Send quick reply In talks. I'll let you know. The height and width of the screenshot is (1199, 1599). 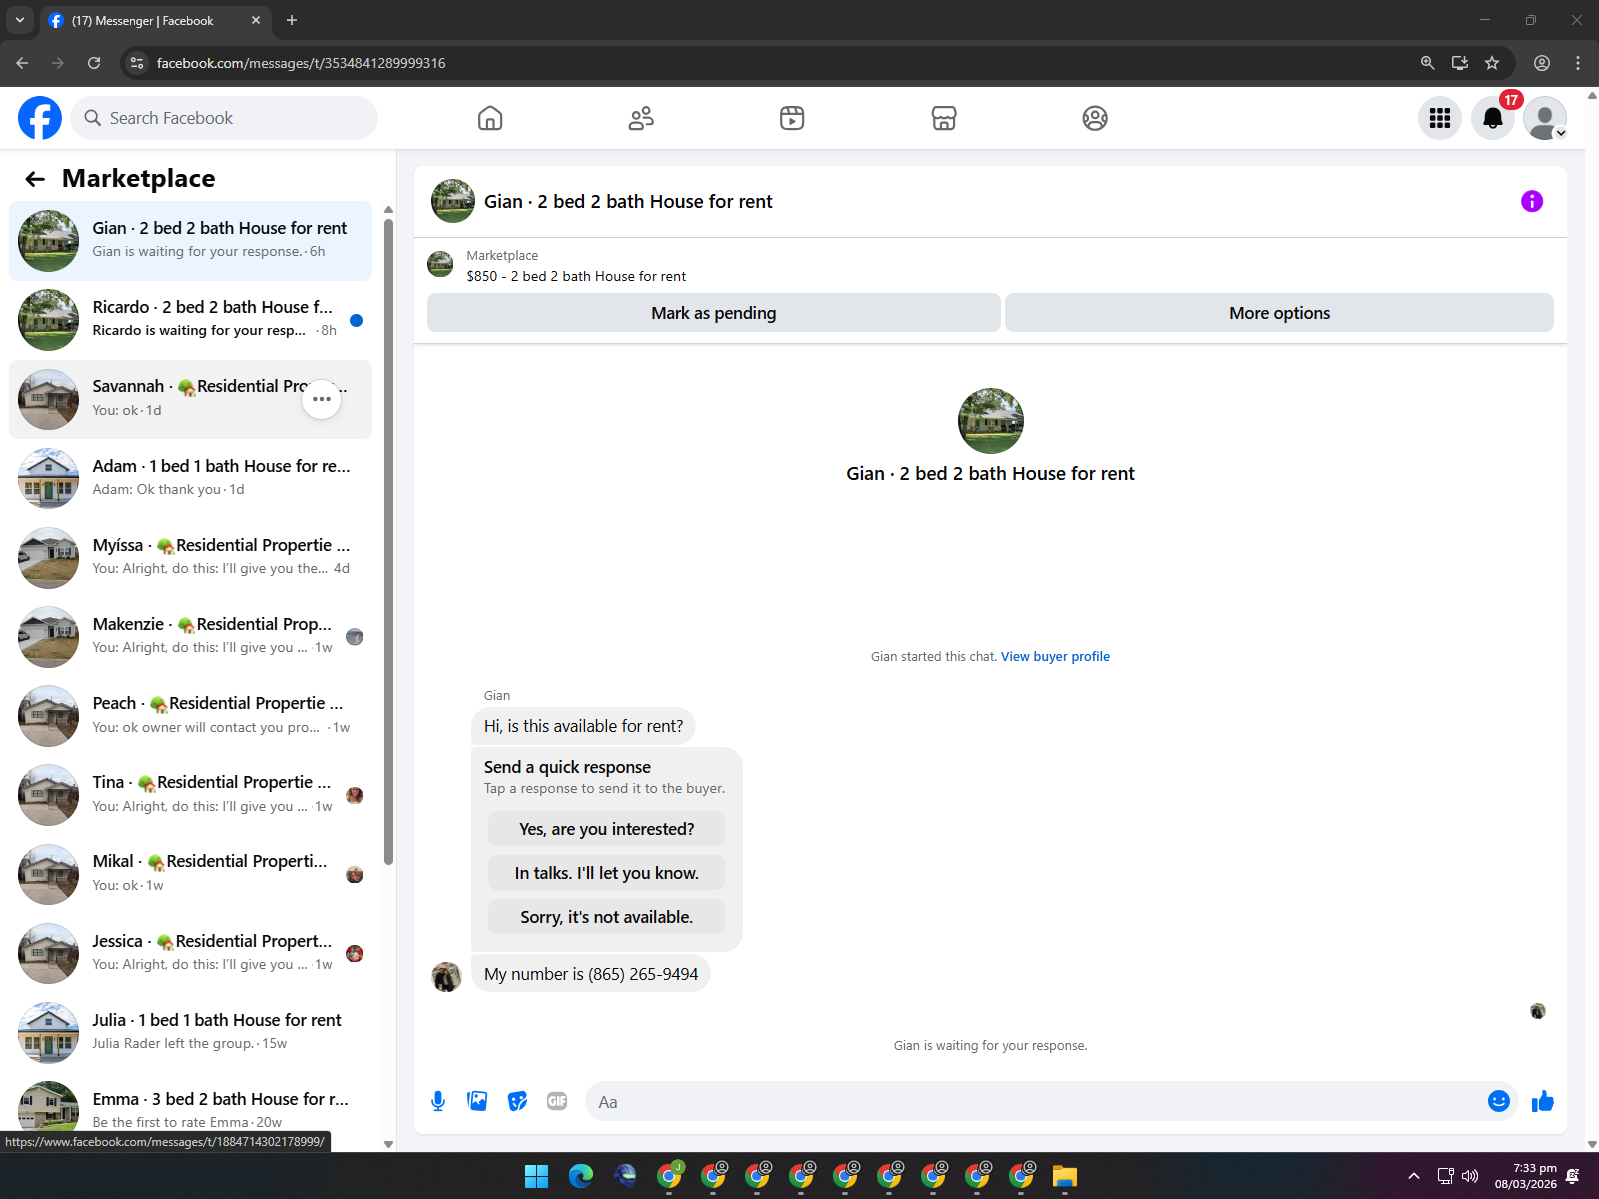606,873
